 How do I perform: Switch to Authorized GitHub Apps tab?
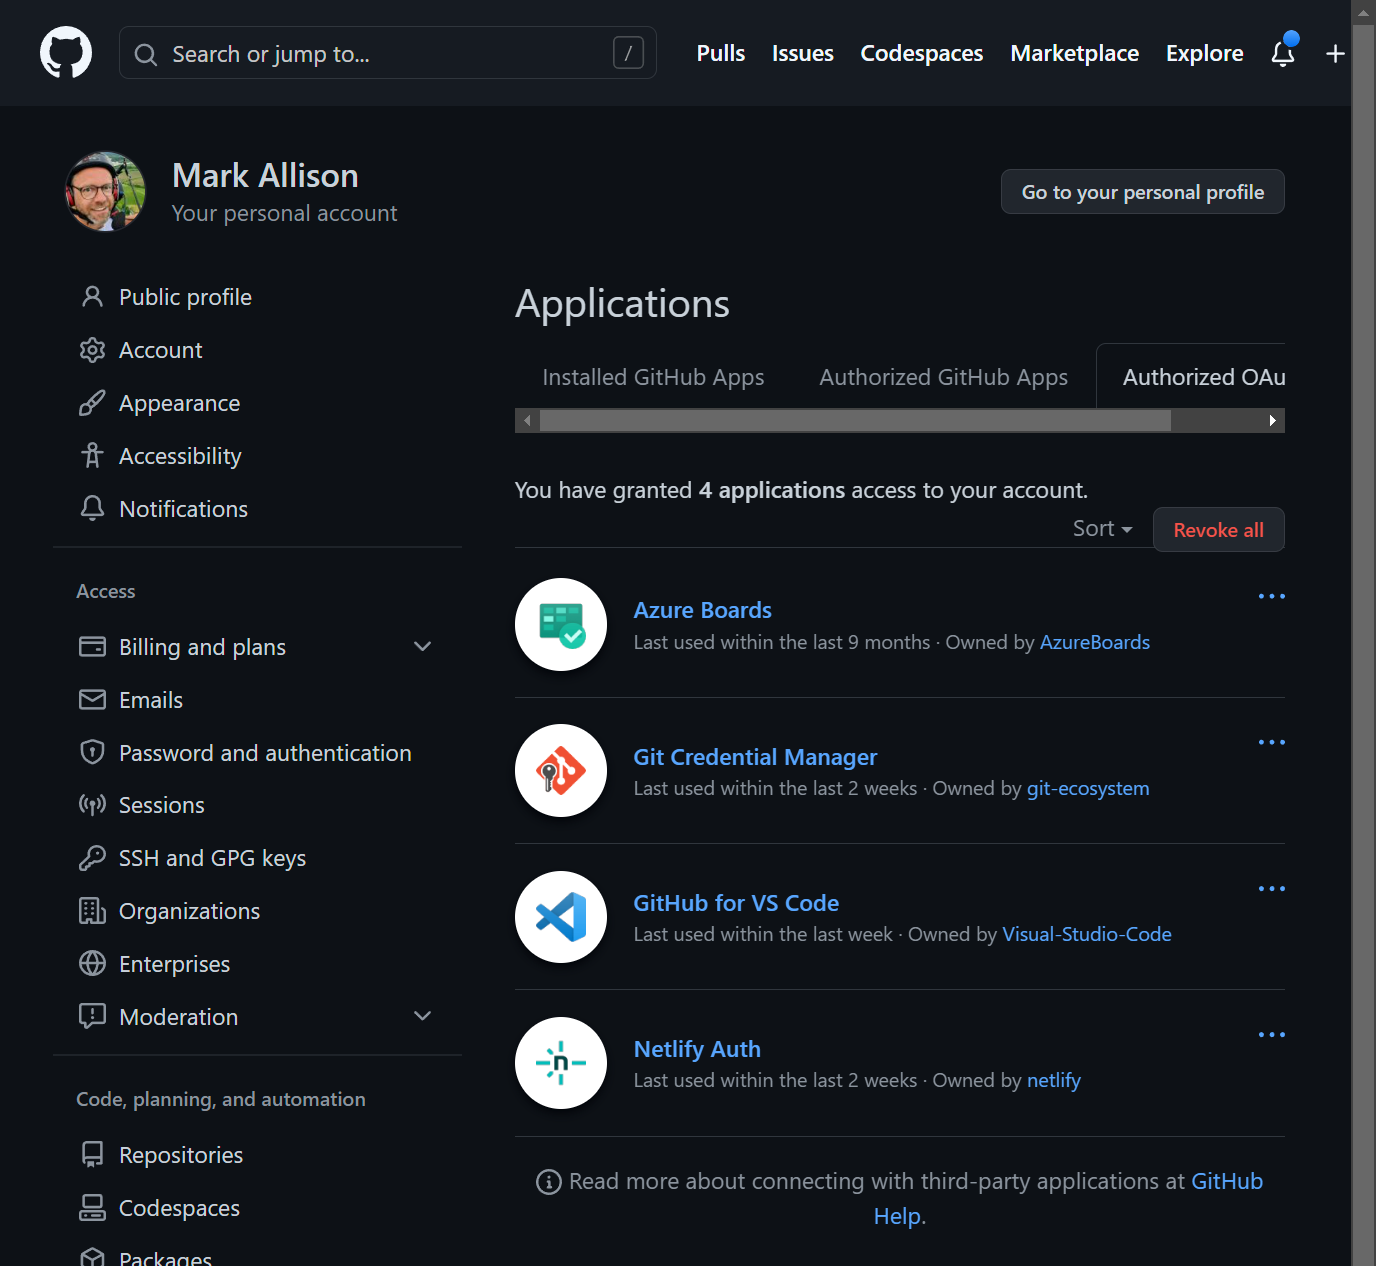[x=943, y=377]
